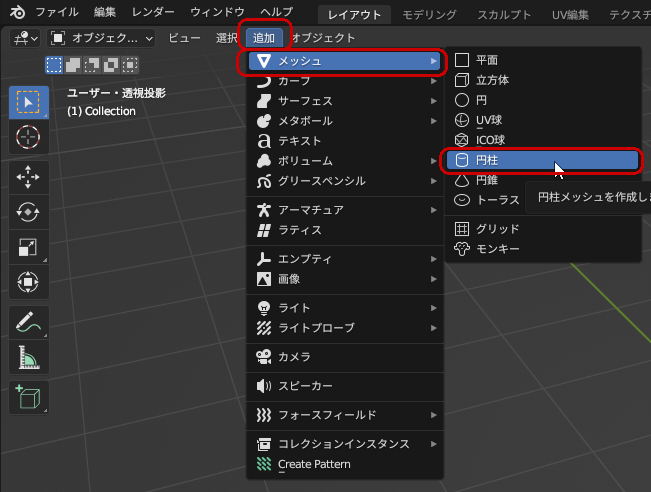Add a スピーカー object

pos(344,386)
